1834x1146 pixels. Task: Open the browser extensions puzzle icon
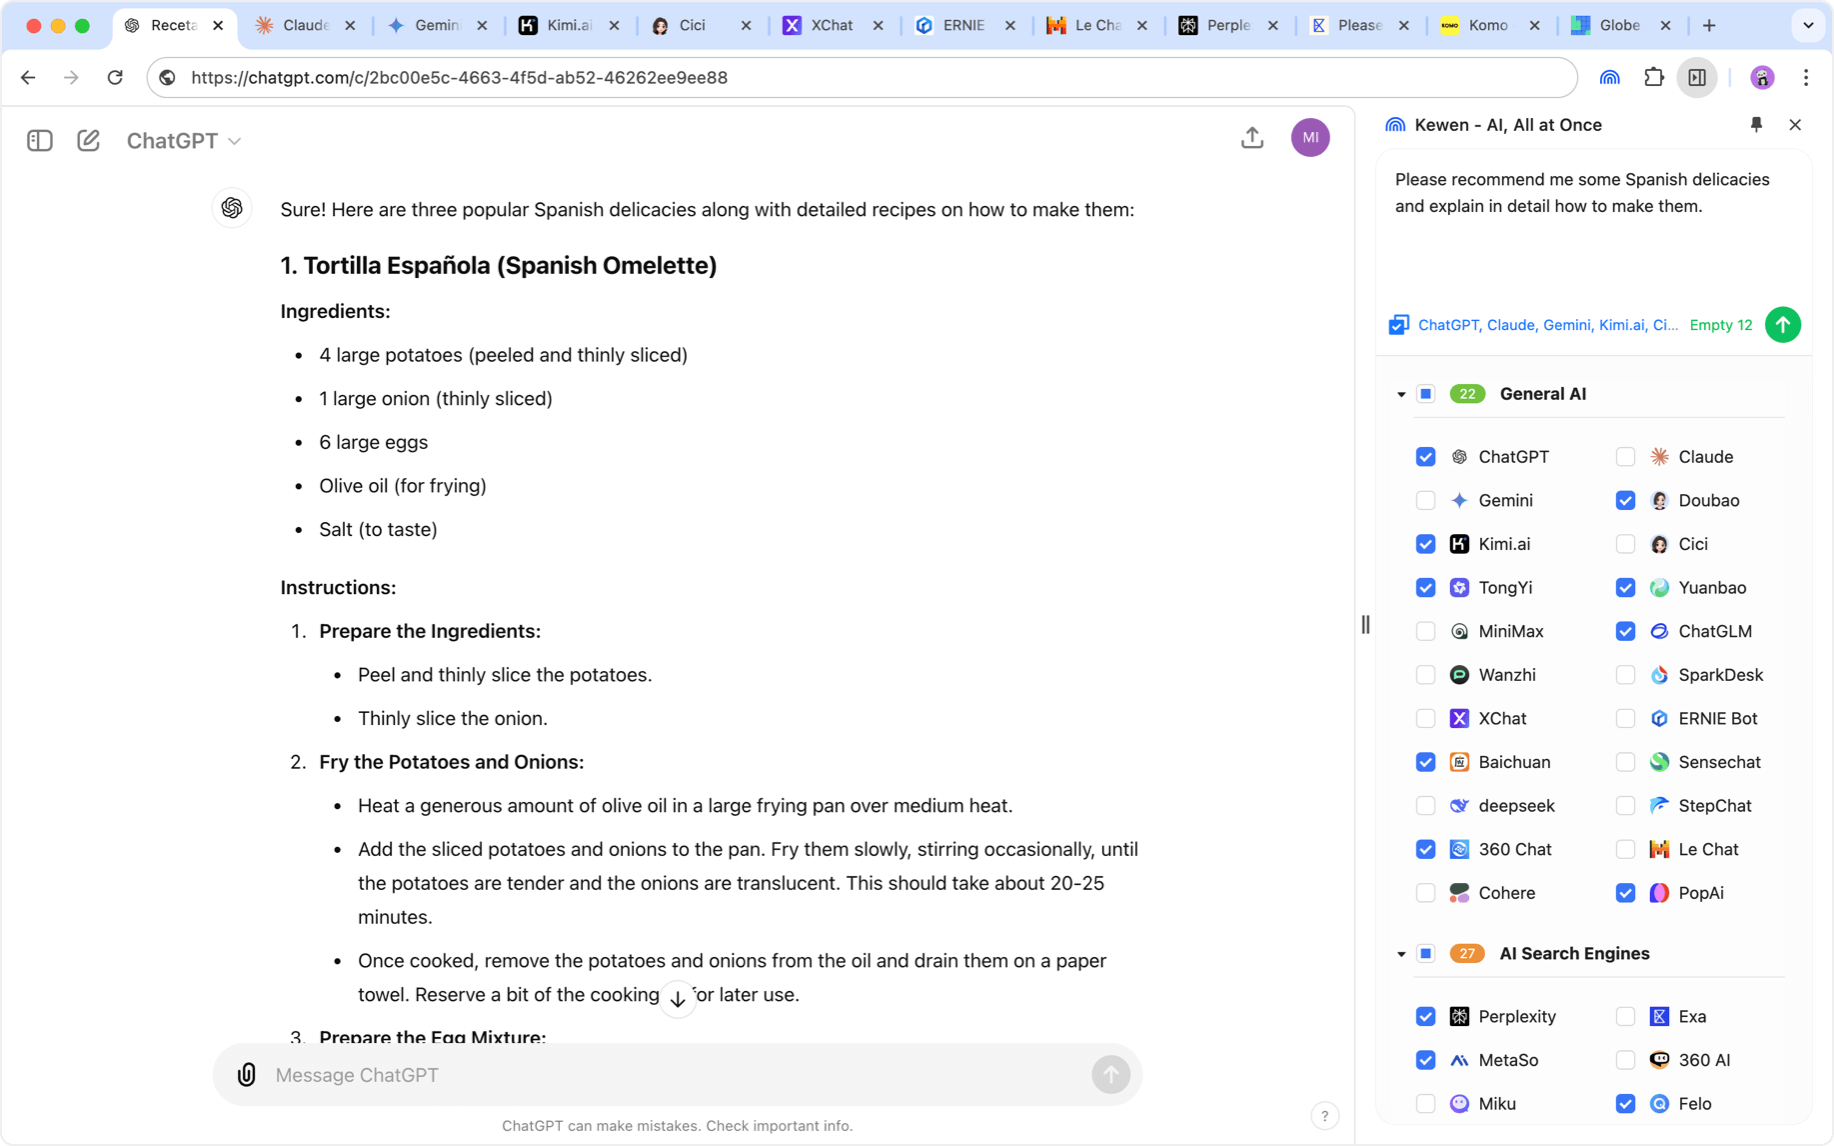tap(1653, 77)
